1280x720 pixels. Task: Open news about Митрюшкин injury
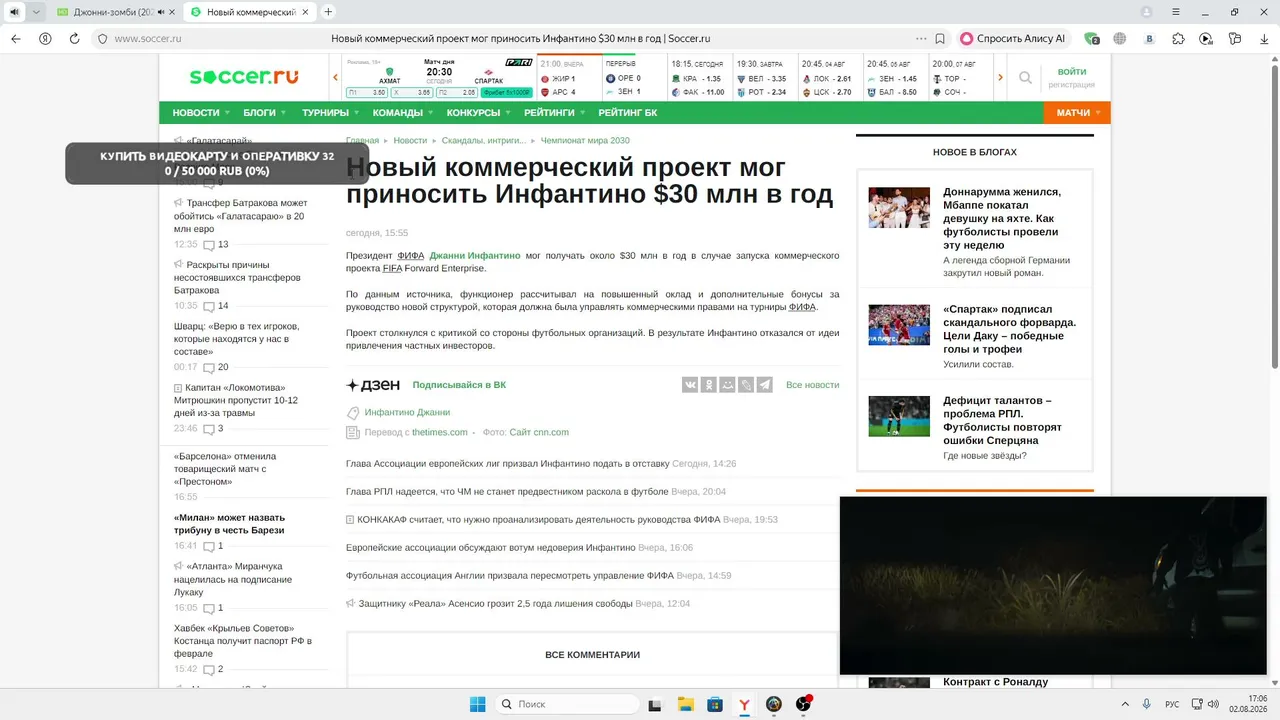pos(236,400)
